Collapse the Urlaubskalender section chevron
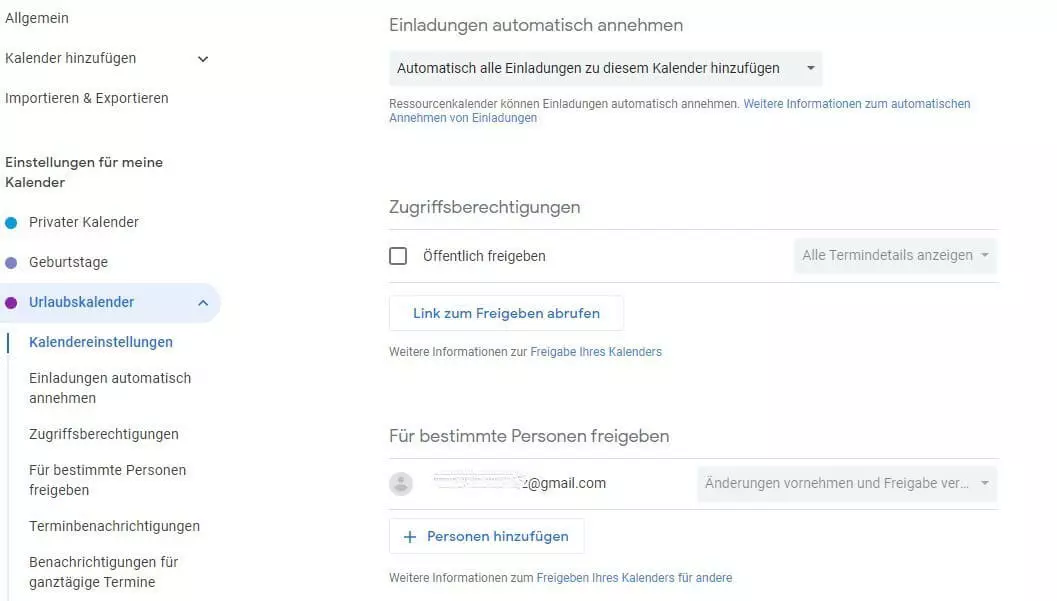This screenshot has width=1057, height=601. pyautogui.click(x=203, y=303)
